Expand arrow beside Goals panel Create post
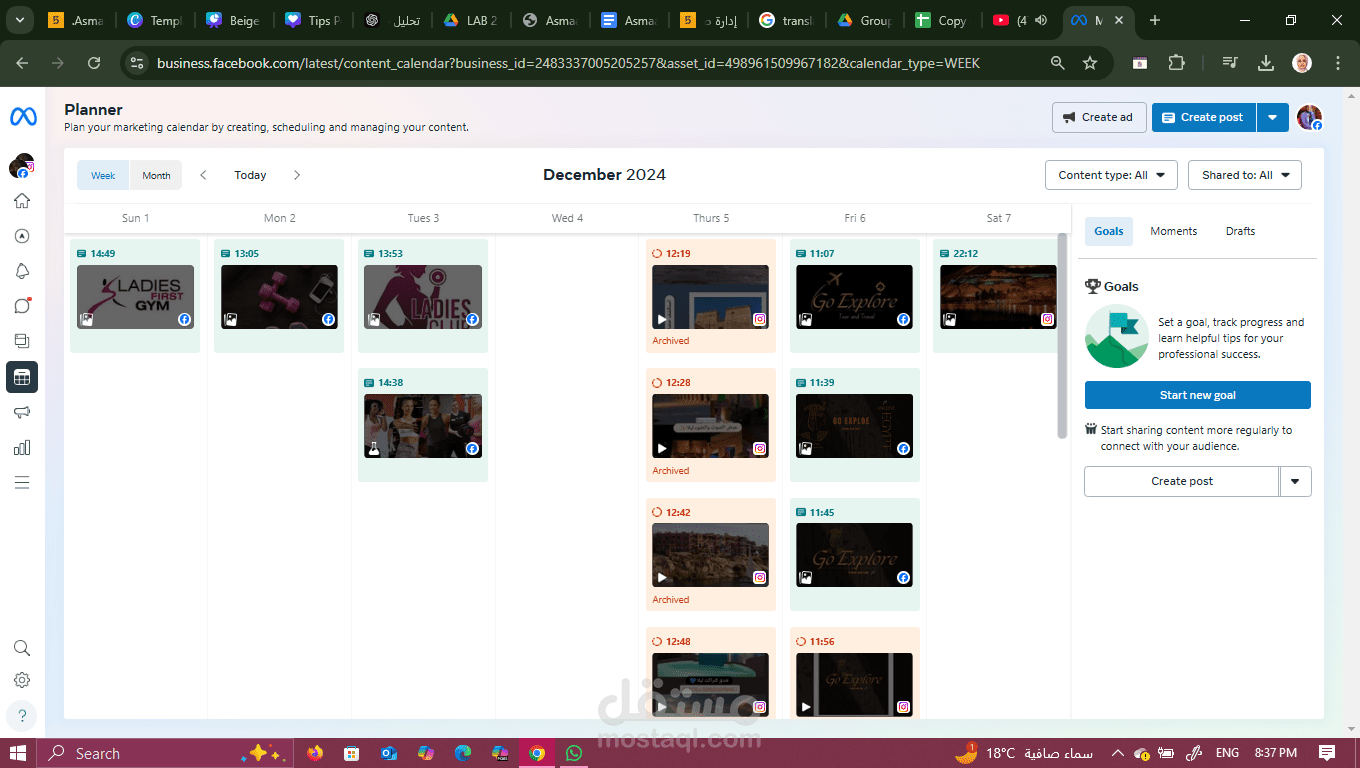1360x768 pixels. pyautogui.click(x=1295, y=481)
